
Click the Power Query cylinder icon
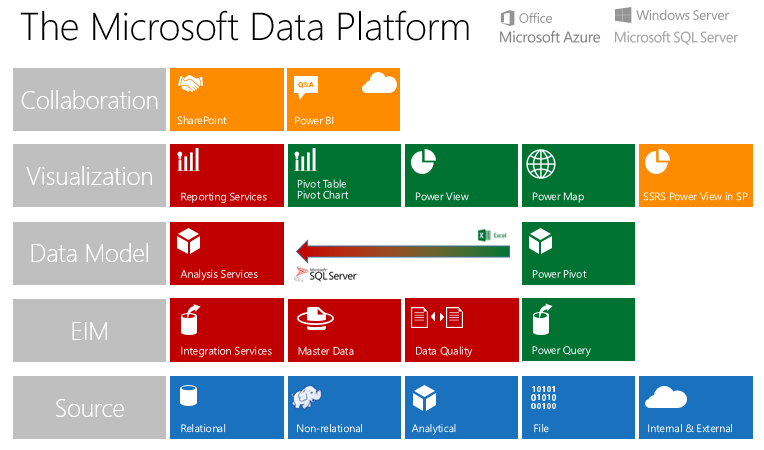[540, 319]
